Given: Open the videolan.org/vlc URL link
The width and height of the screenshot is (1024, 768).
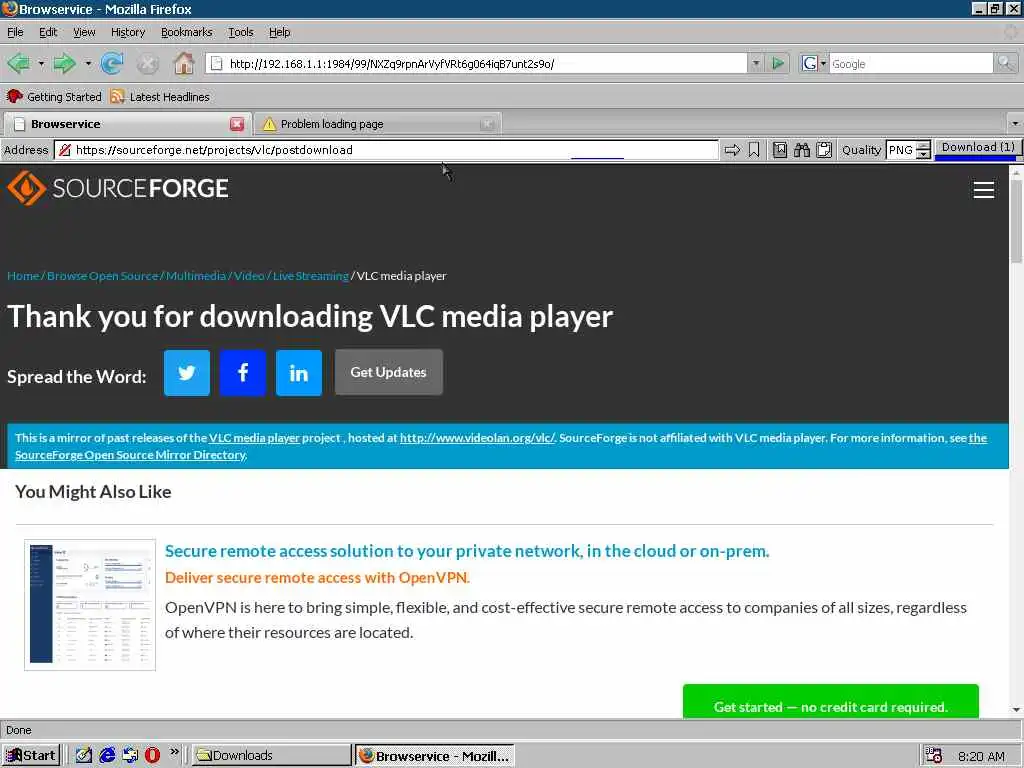Looking at the screenshot, I should tap(477, 438).
